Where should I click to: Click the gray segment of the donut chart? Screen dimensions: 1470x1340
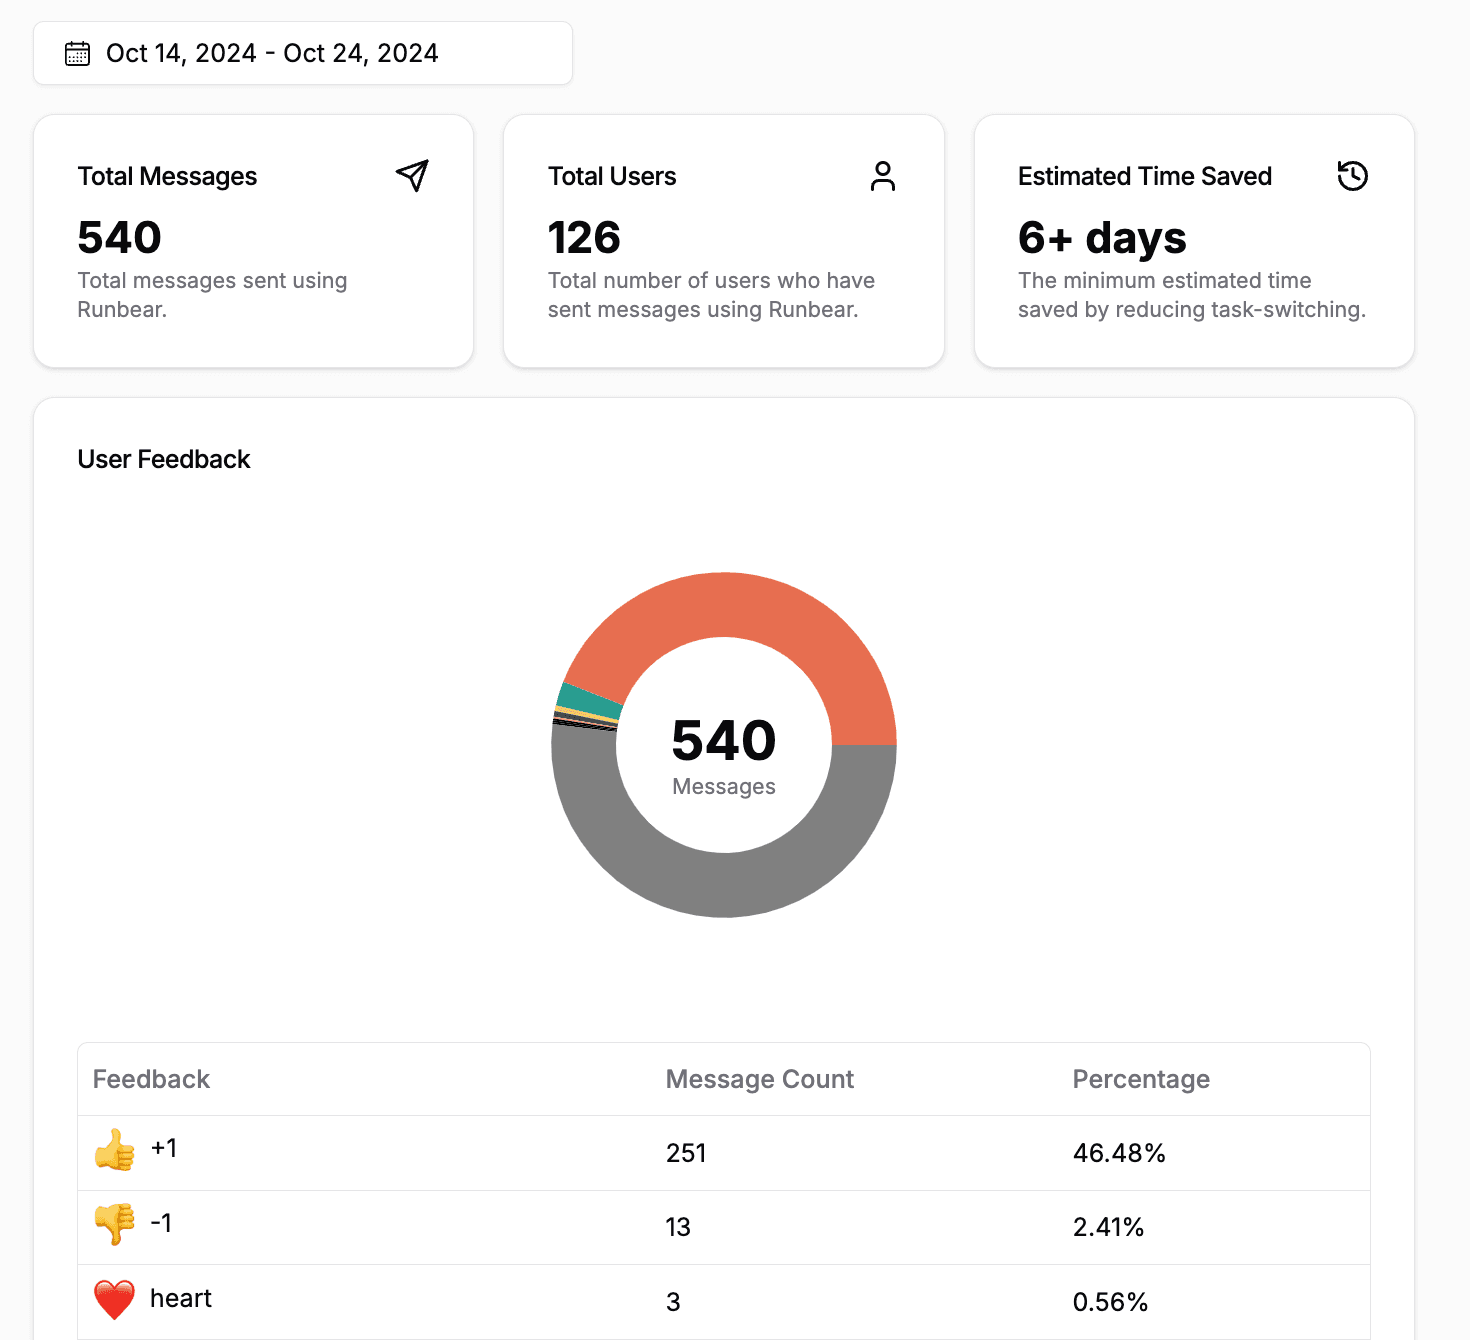point(724,890)
